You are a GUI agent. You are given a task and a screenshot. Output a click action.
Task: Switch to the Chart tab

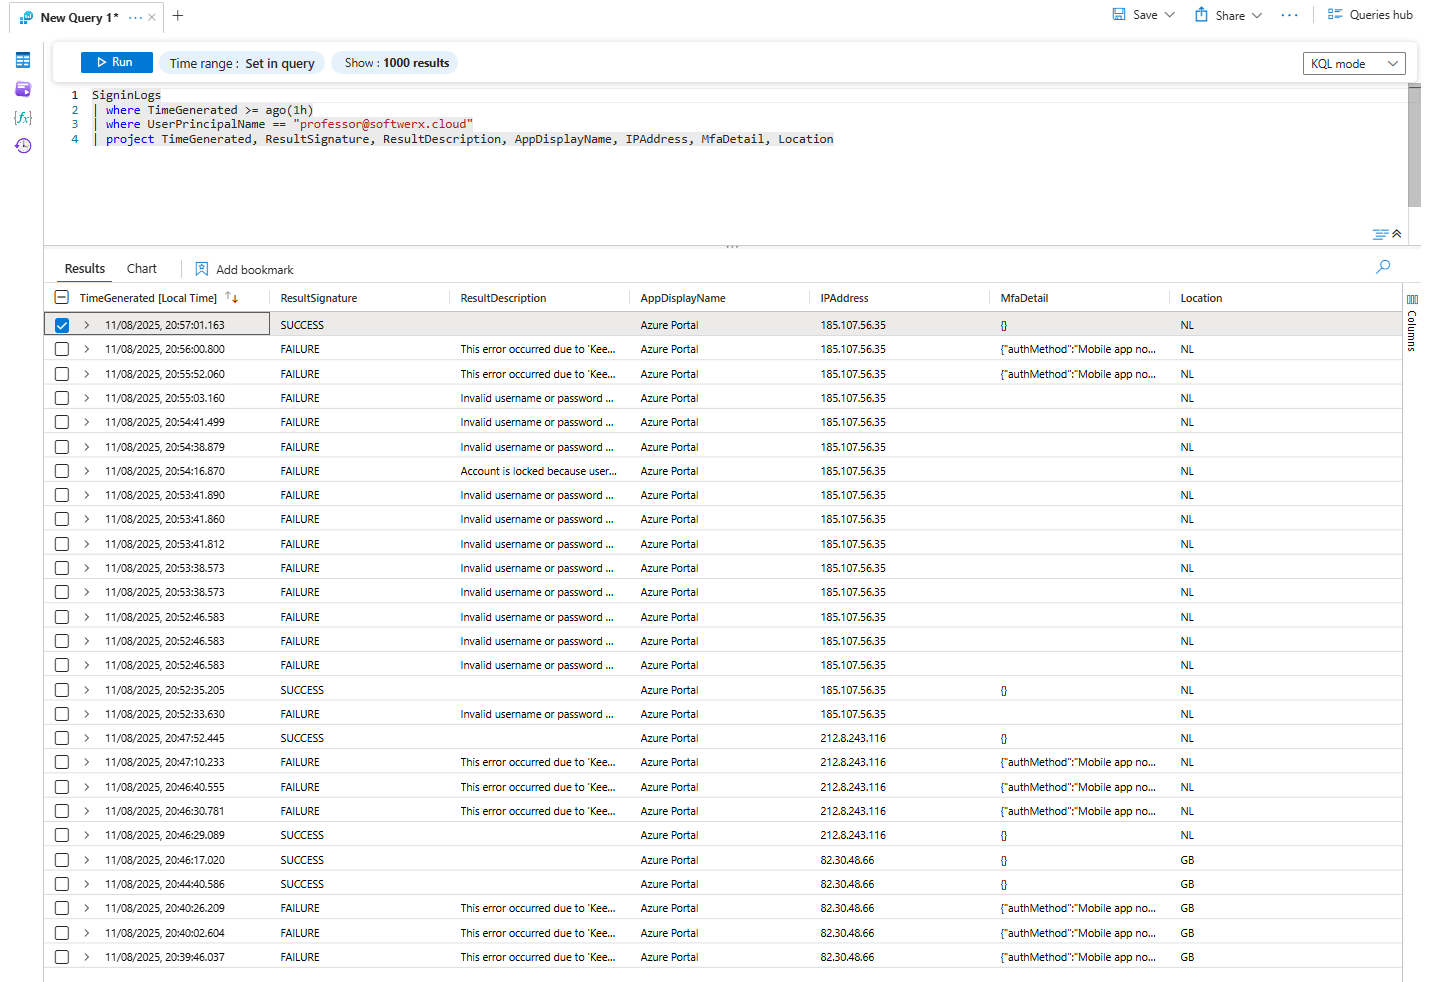point(142,269)
